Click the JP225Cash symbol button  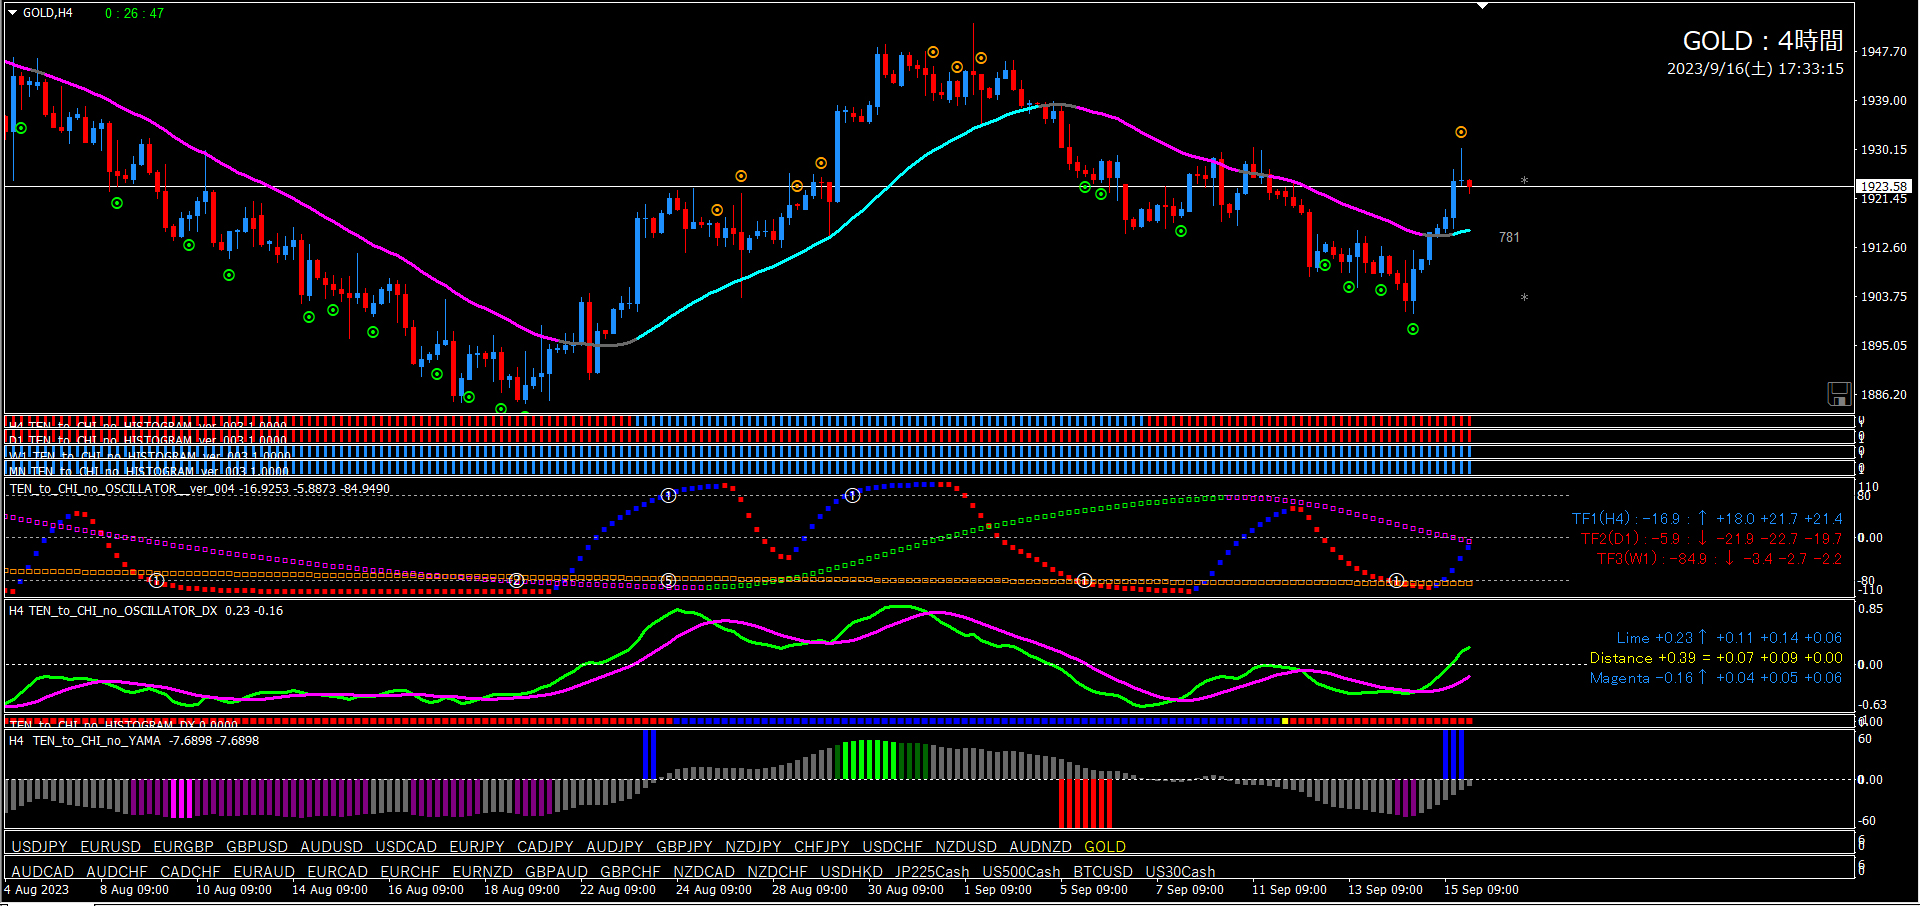(932, 872)
